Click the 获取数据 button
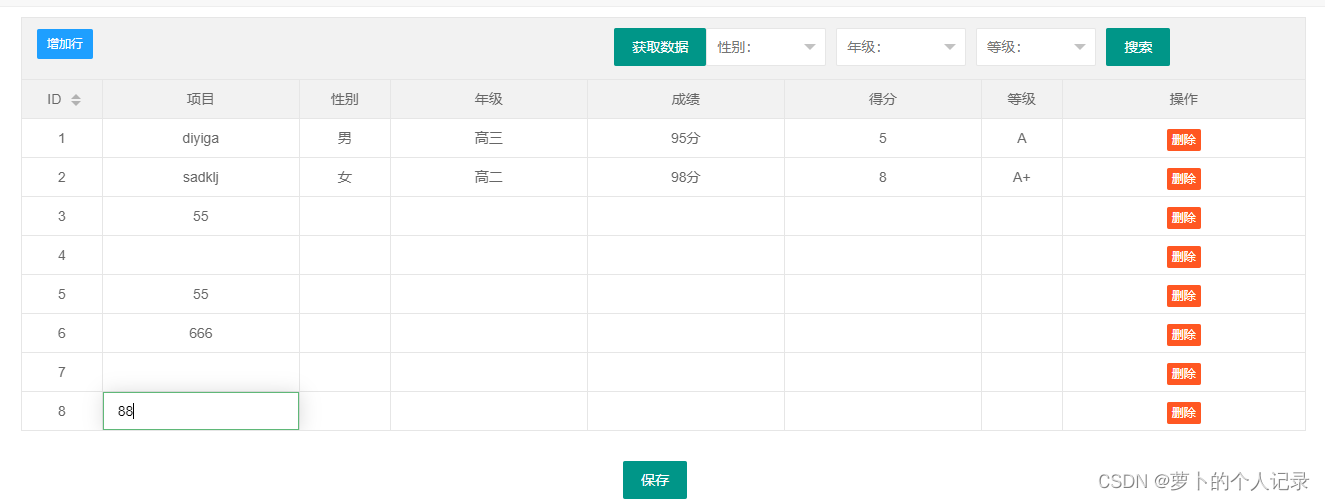Viewport: 1325px width, 501px height. (x=660, y=47)
